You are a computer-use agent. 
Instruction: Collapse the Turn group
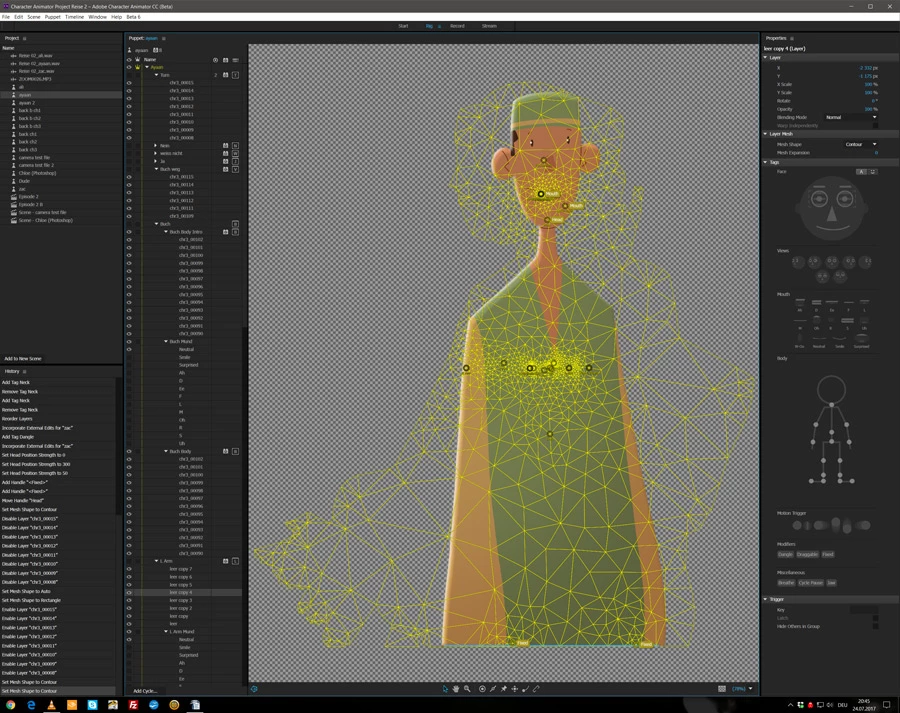156,75
